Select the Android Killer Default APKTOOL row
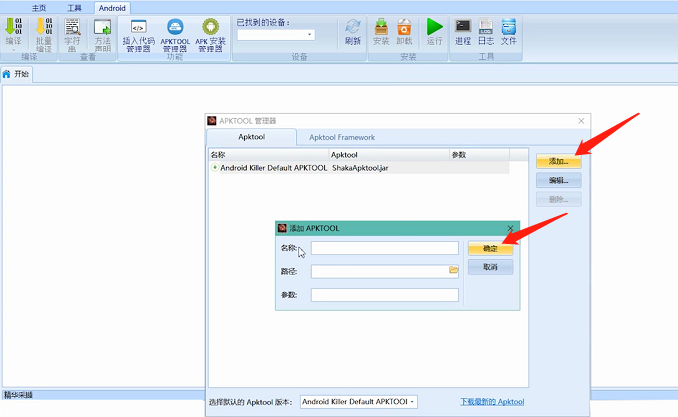The height and width of the screenshot is (417, 678). (359, 168)
